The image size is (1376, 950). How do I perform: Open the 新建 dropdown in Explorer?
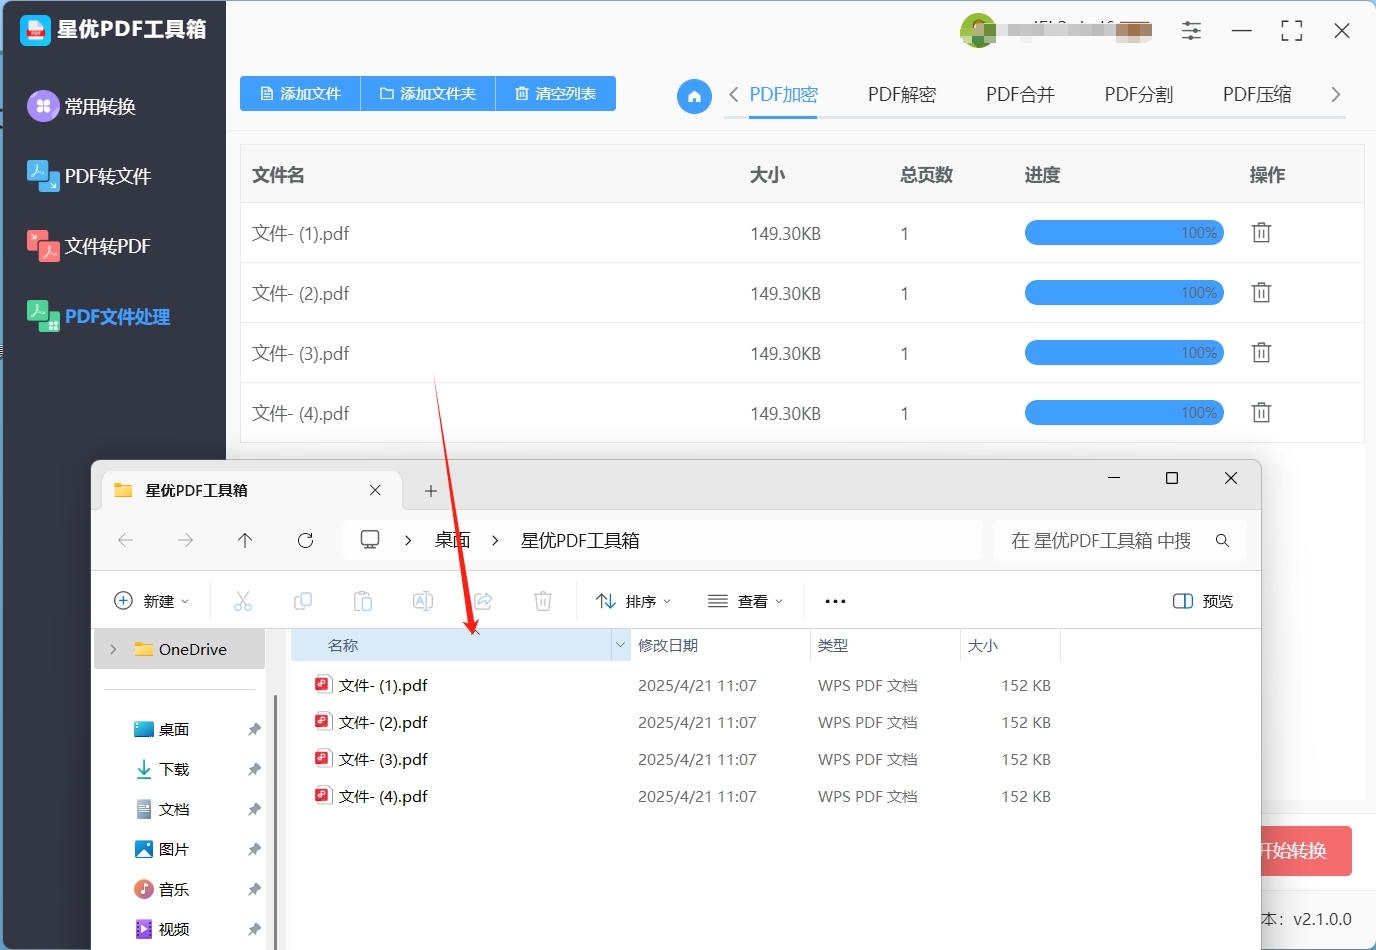(x=152, y=601)
